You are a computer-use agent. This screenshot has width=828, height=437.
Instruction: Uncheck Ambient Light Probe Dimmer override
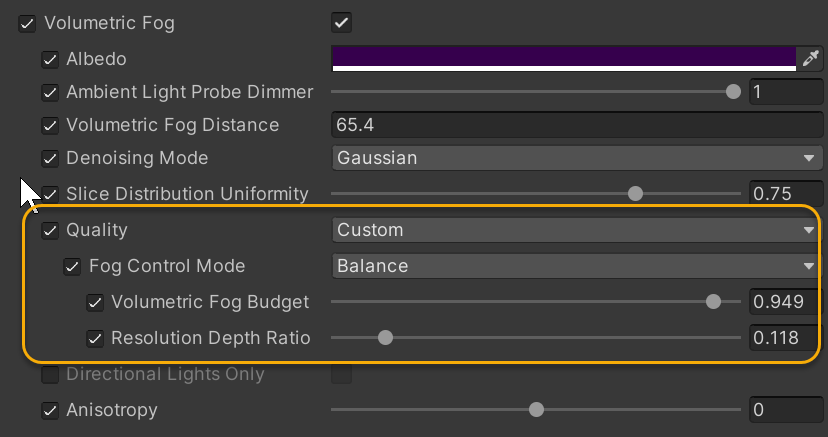pyautogui.click(x=50, y=92)
